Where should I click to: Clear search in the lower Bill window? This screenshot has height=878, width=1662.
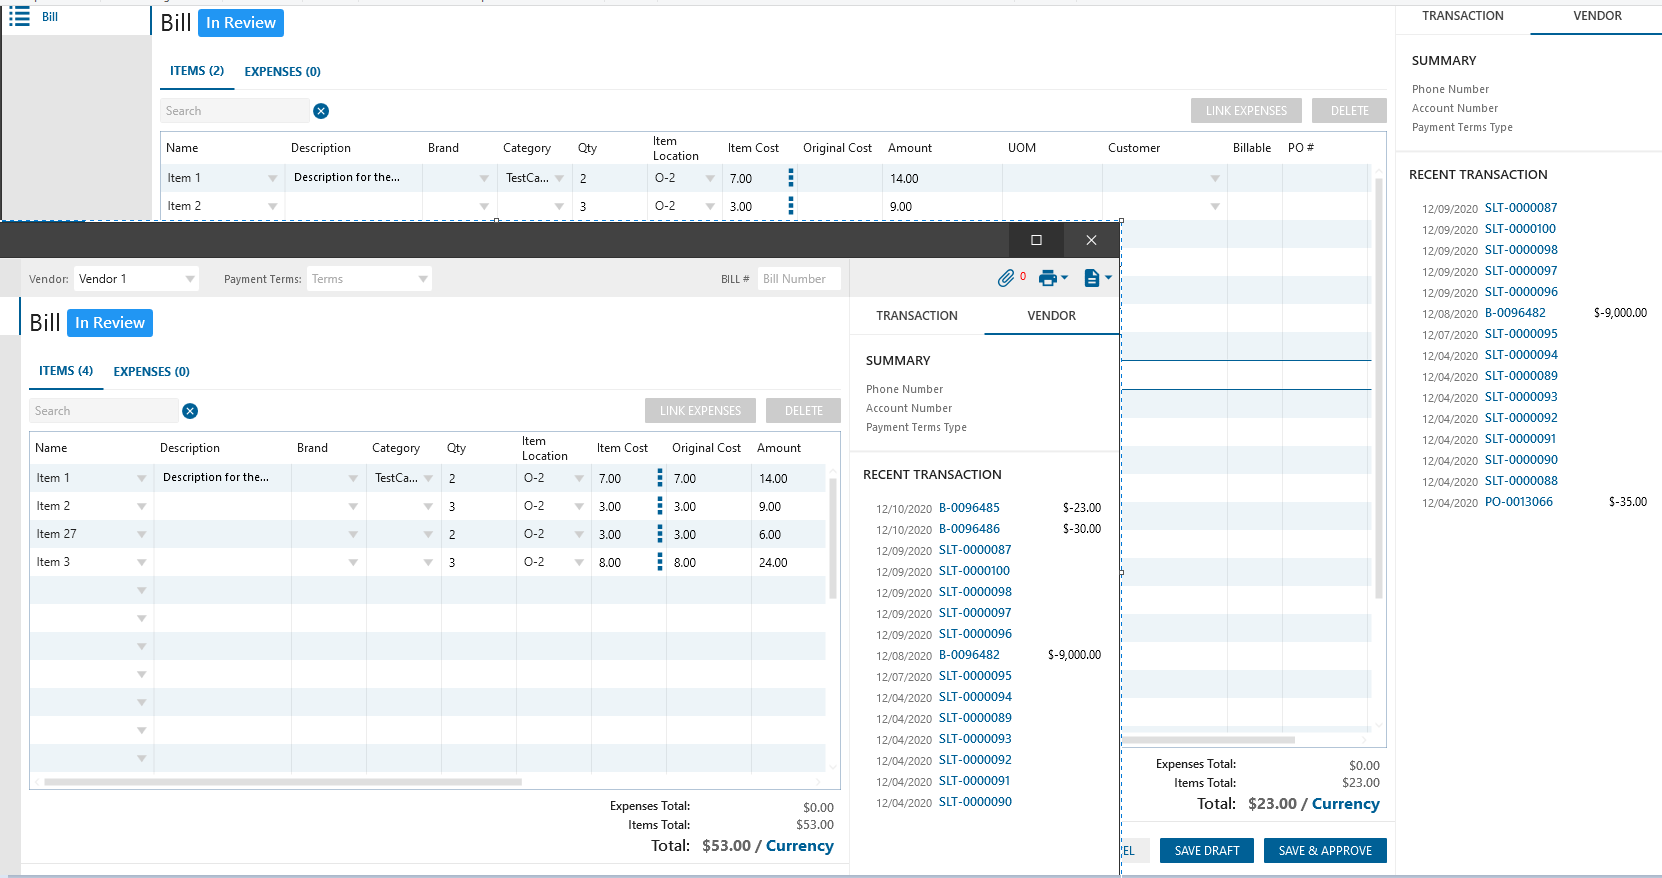coord(190,411)
